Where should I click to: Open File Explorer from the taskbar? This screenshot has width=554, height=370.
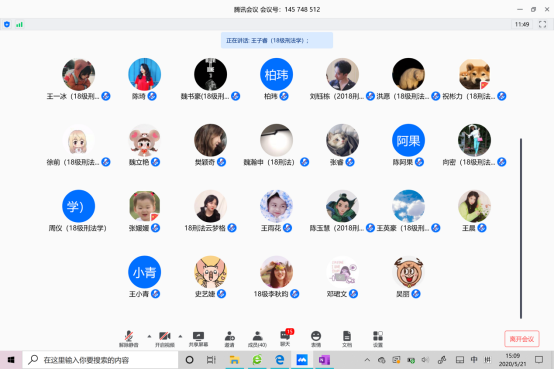click(x=234, y=360)
